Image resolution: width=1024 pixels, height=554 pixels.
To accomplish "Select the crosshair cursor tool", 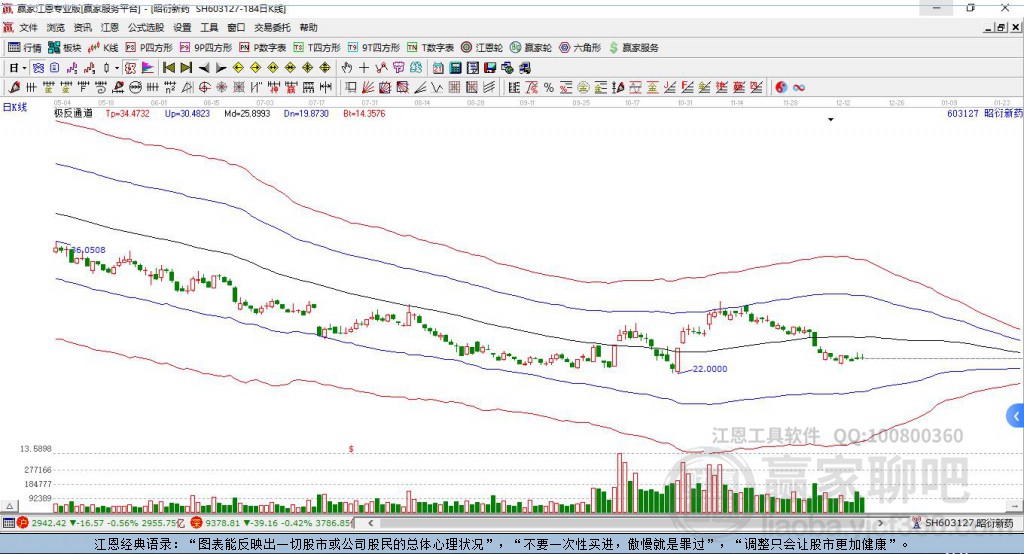I will (x=364, y=68).
